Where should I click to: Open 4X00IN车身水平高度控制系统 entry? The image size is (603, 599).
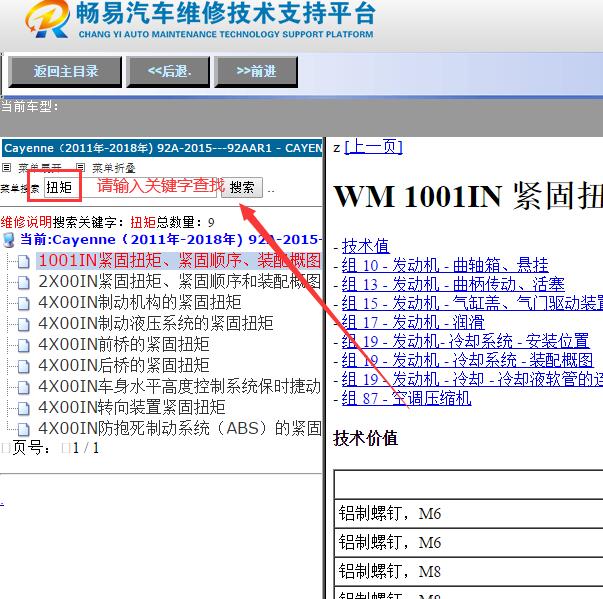click(x=179, y=386)
